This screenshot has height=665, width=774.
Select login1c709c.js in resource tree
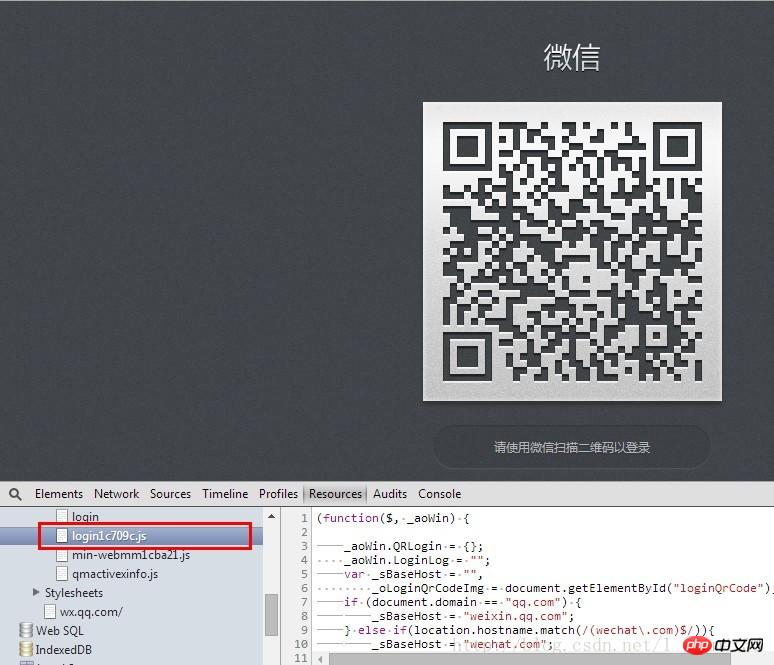[109, 536]
